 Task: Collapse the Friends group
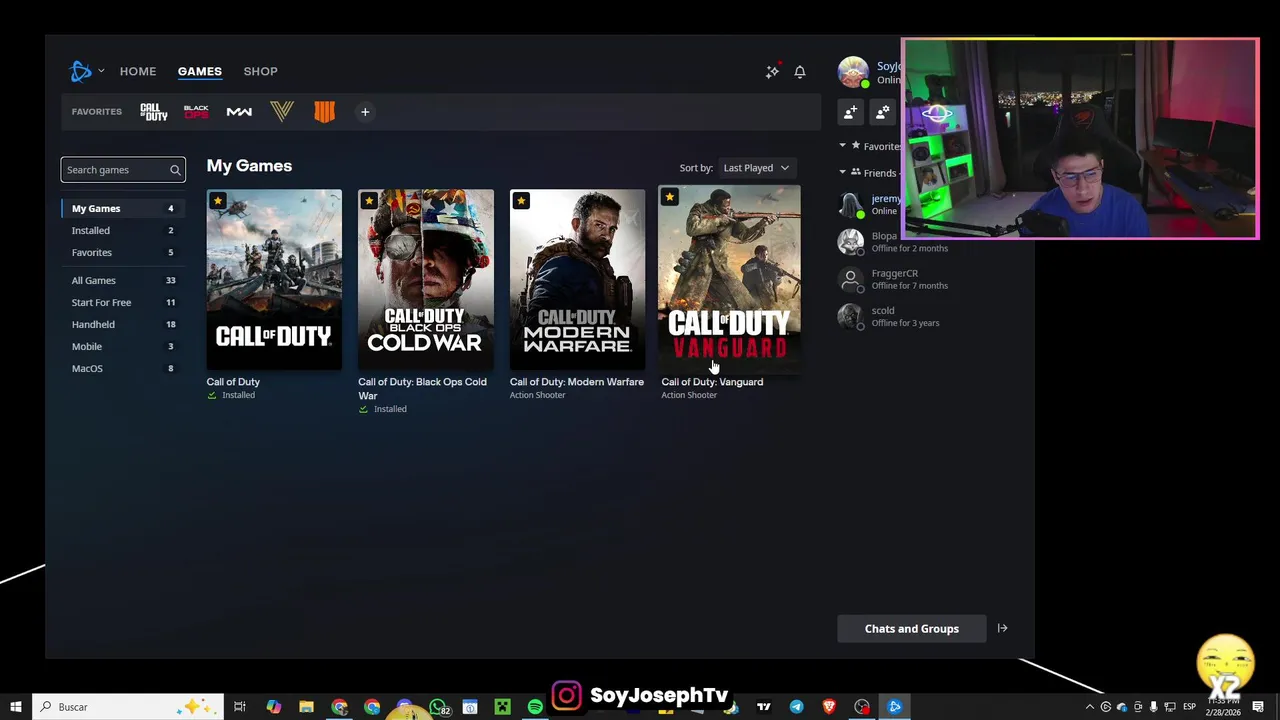tap(843, 172)
